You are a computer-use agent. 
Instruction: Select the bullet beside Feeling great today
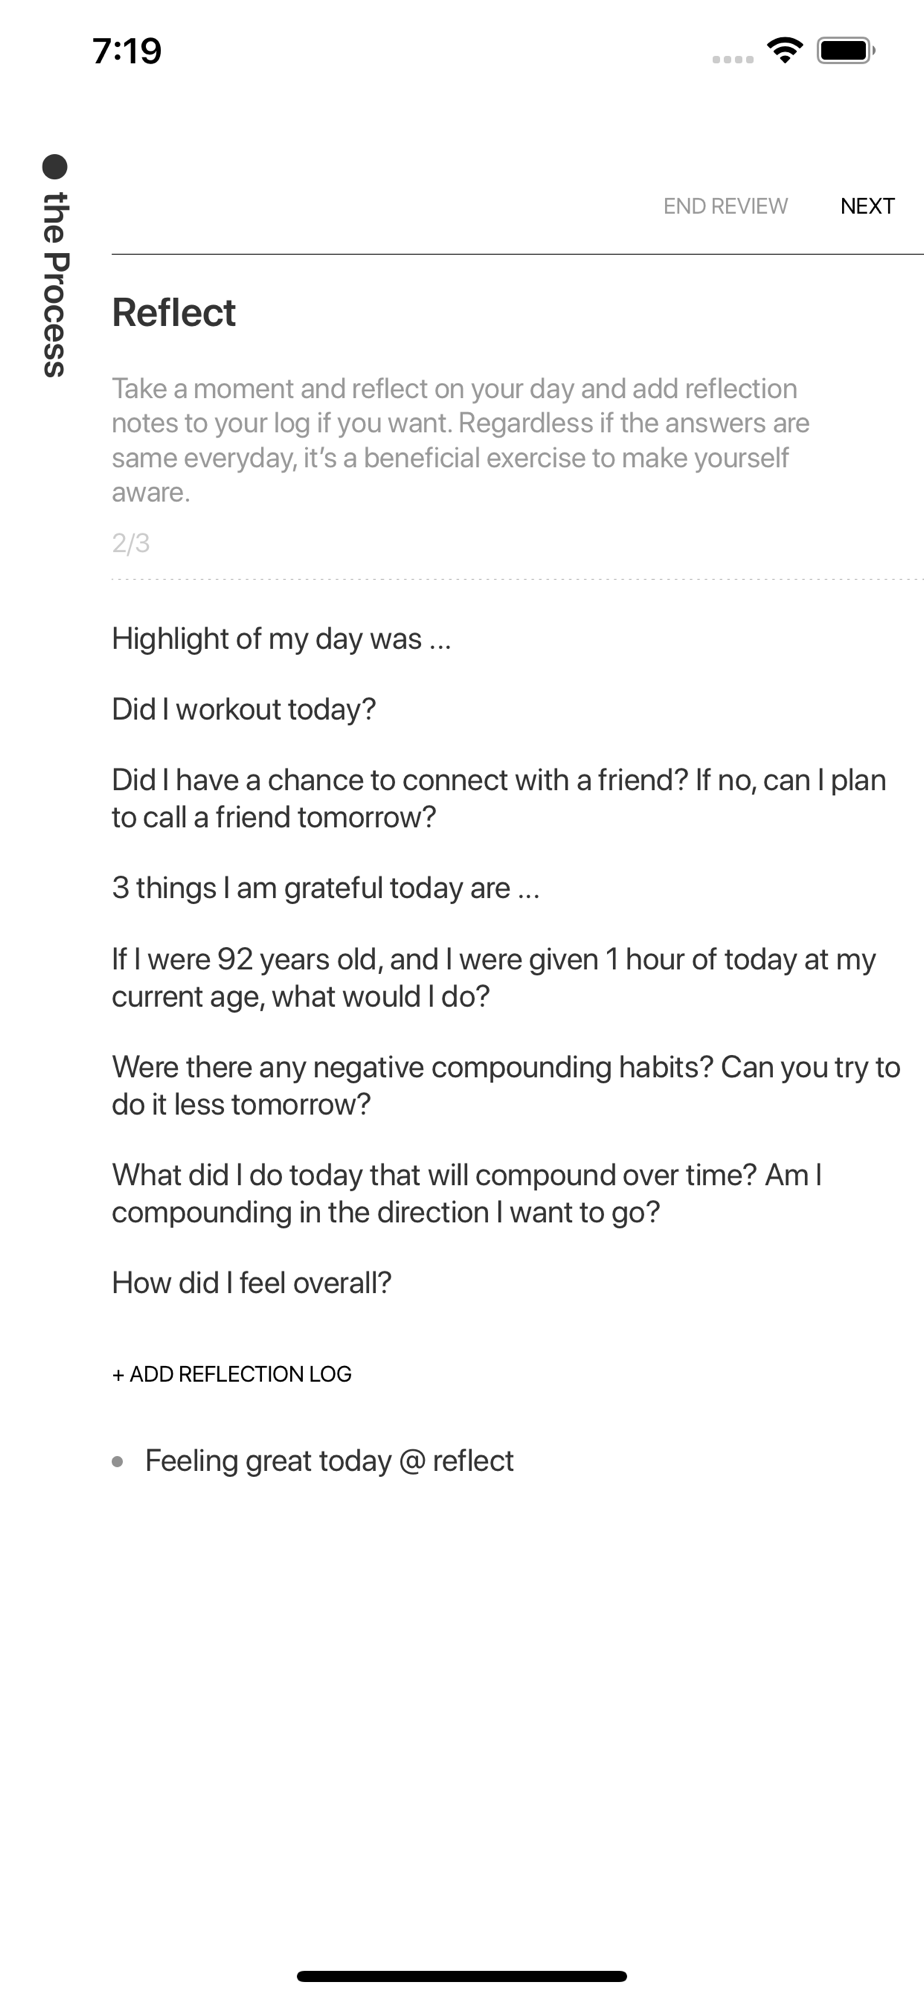[x=118, y=1461]
